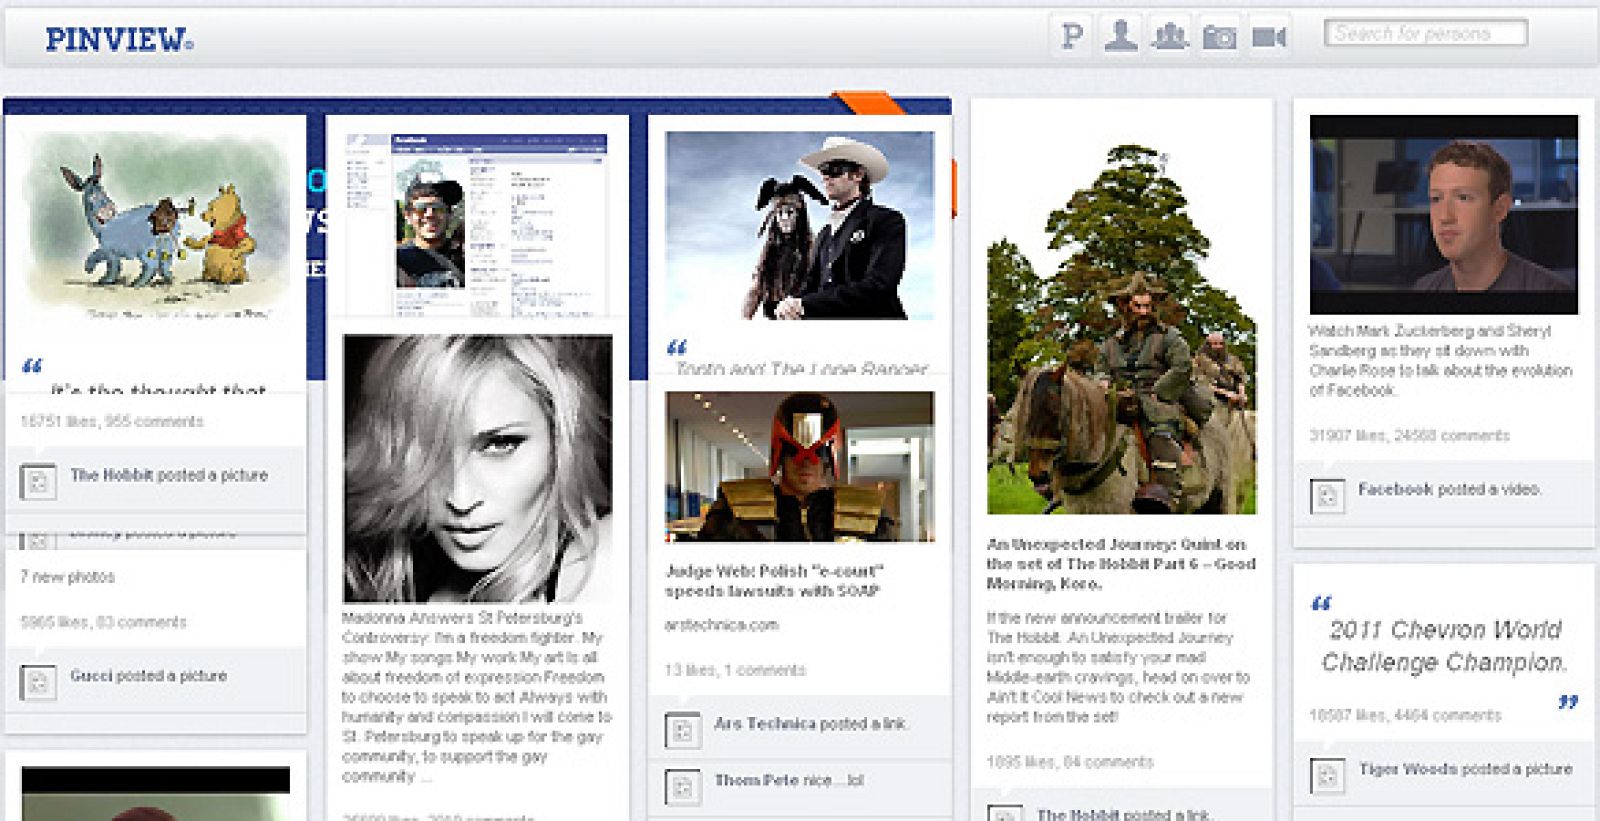Select the video camera icon
Image resolution: width=1600 pixels, height=821 pixels.
pyautogui.click(x=1269, y=37)
